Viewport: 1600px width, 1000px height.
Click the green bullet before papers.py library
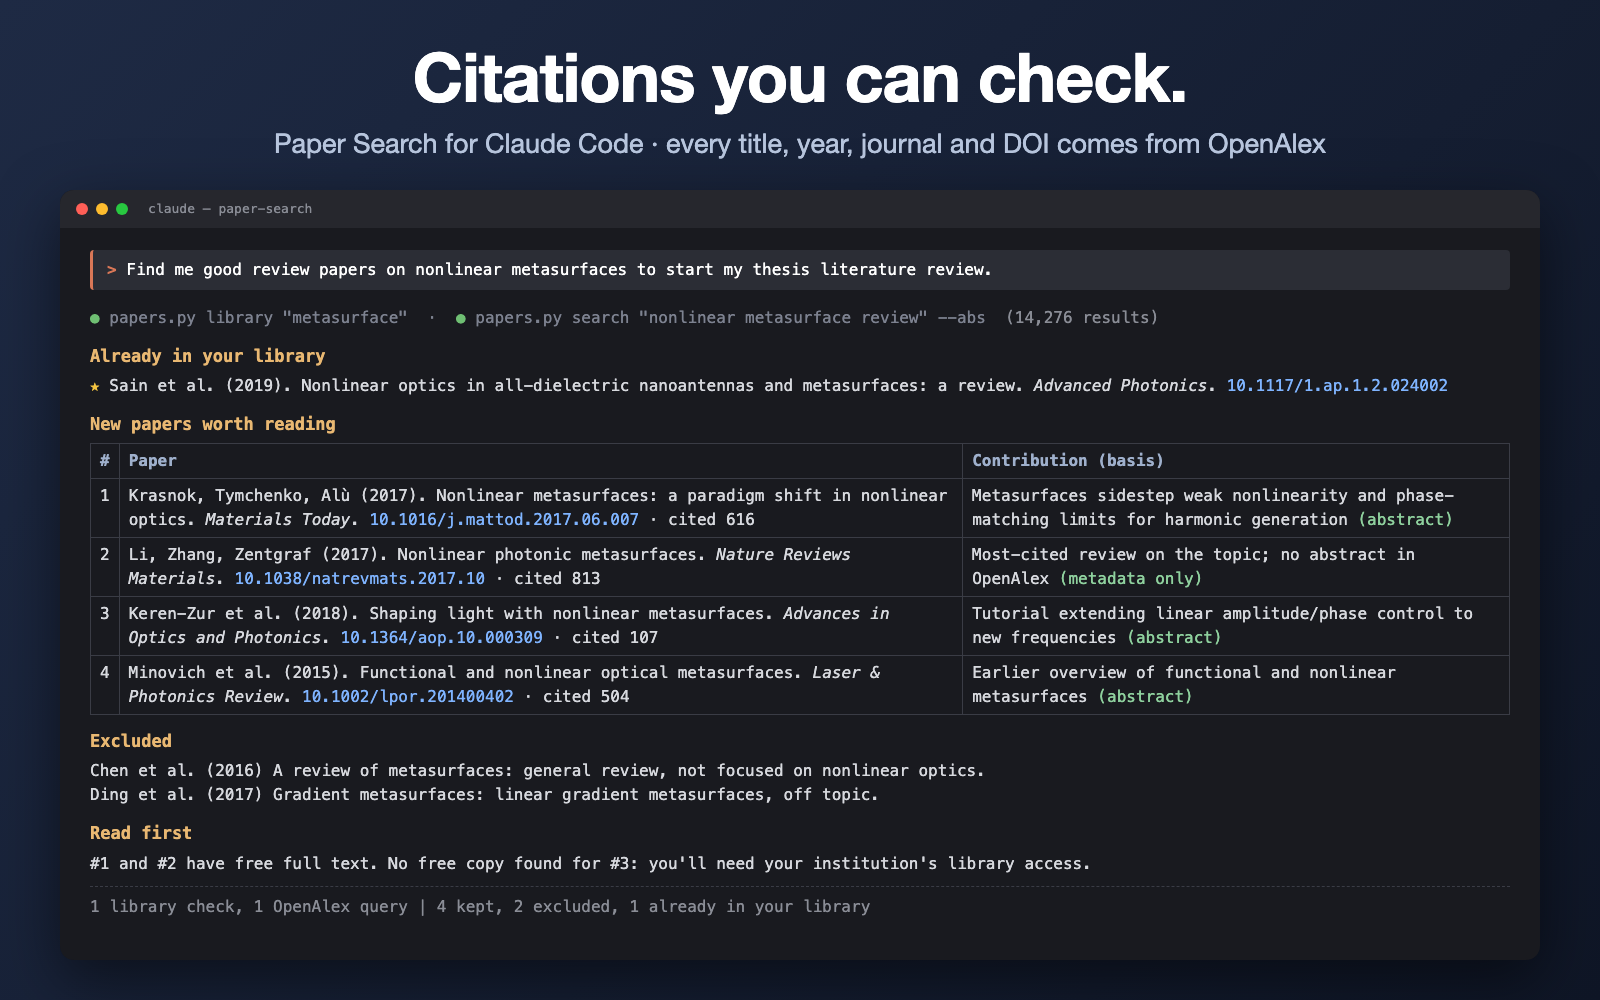(95, 319)
